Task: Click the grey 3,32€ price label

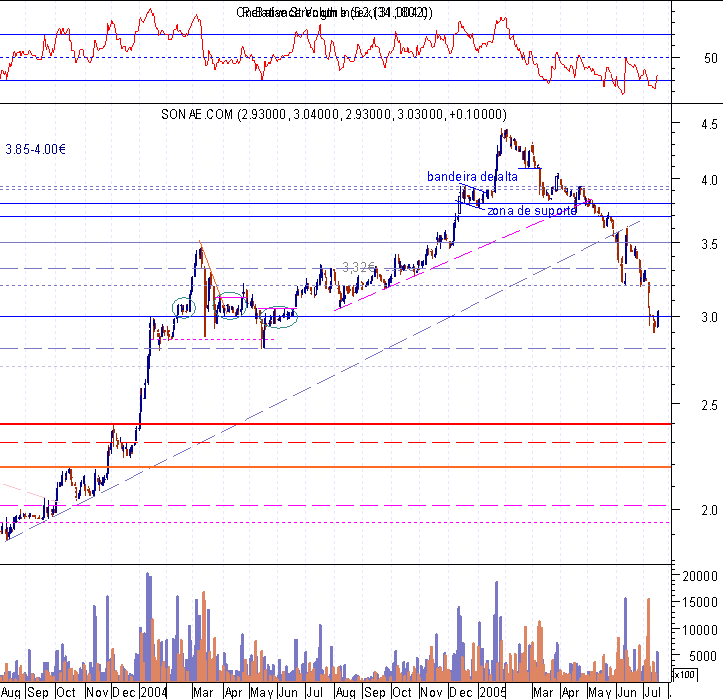Action: [x=358, y=267]
